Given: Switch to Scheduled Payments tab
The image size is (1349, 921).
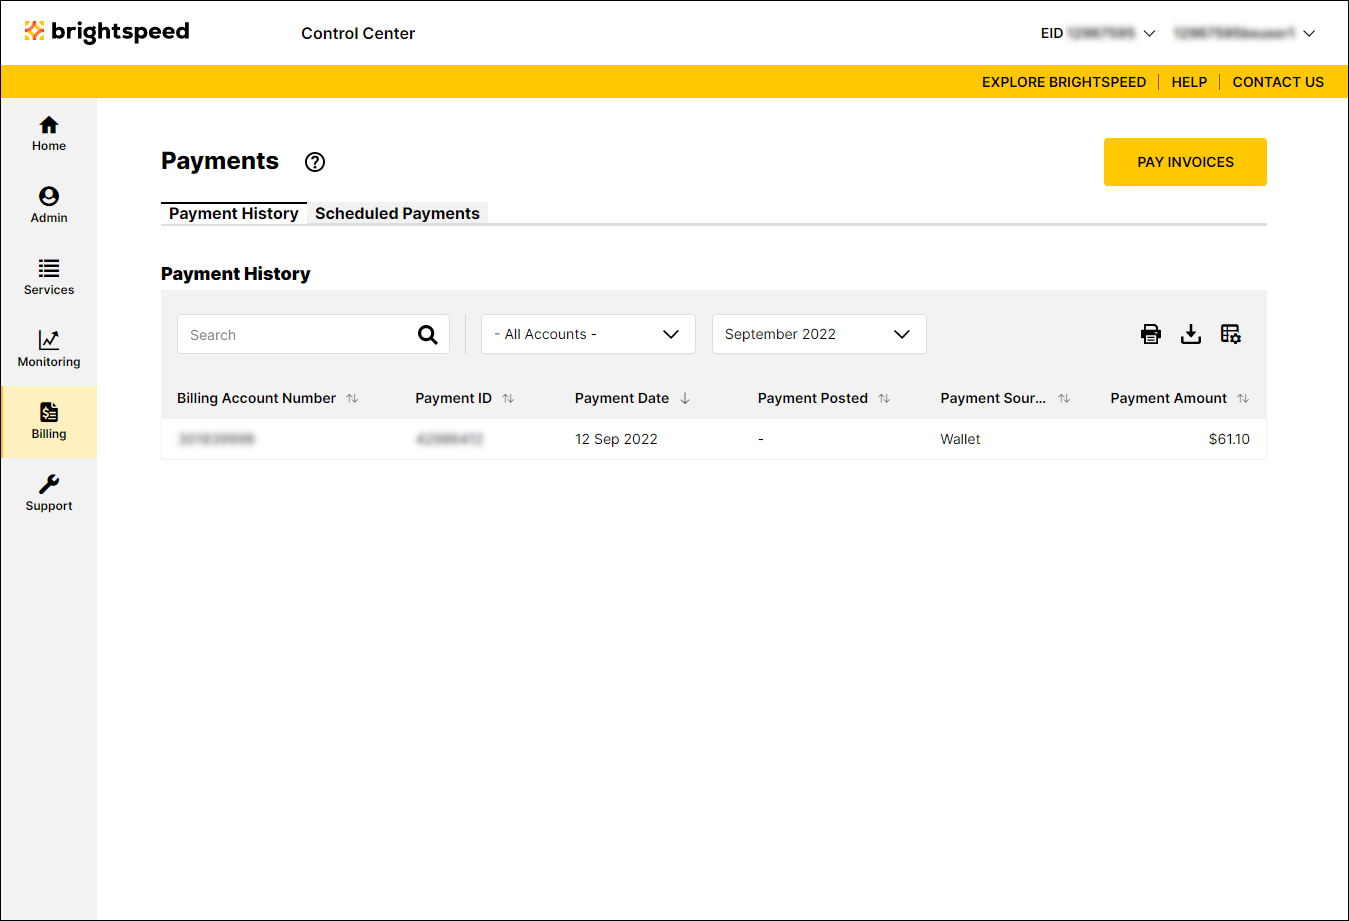Looking at the screenshot, I should click(397, 213).
